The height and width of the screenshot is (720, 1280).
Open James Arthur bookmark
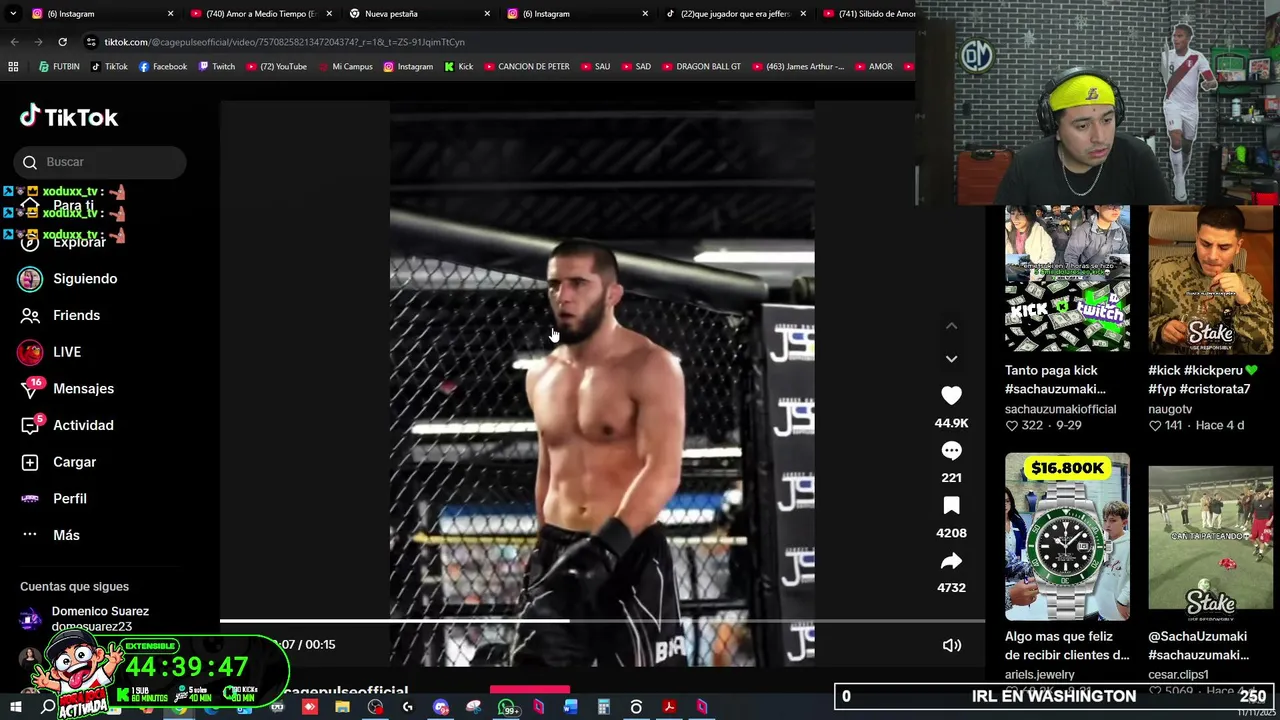pyautogui.click(x=797, y=67)
